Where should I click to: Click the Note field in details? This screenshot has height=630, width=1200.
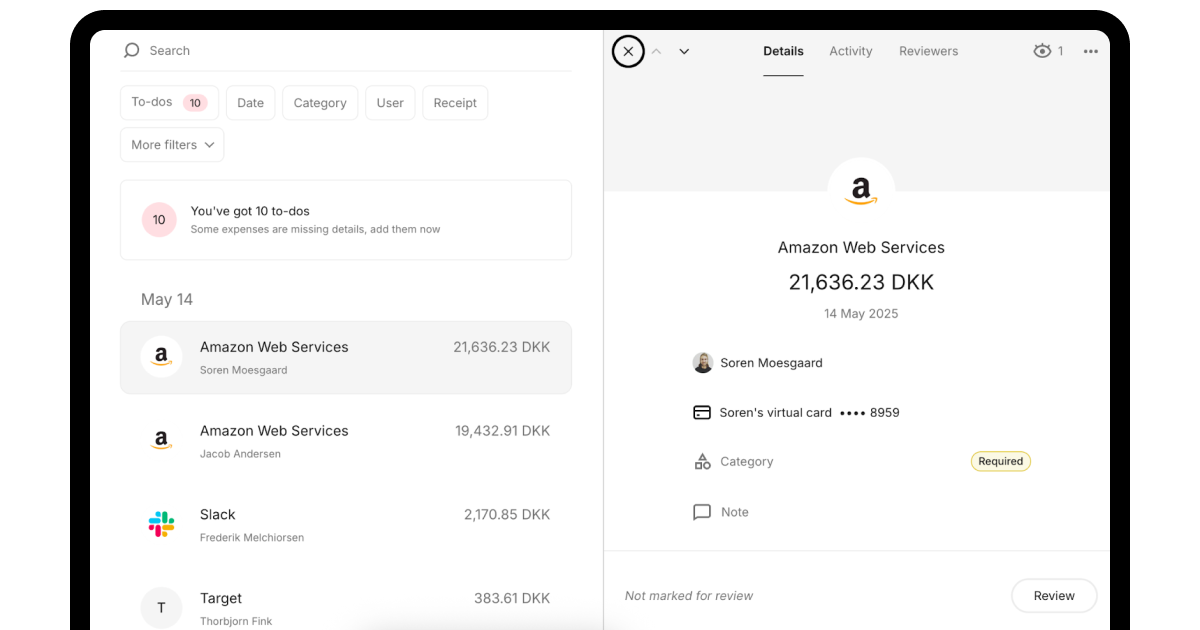click(861, 512)
